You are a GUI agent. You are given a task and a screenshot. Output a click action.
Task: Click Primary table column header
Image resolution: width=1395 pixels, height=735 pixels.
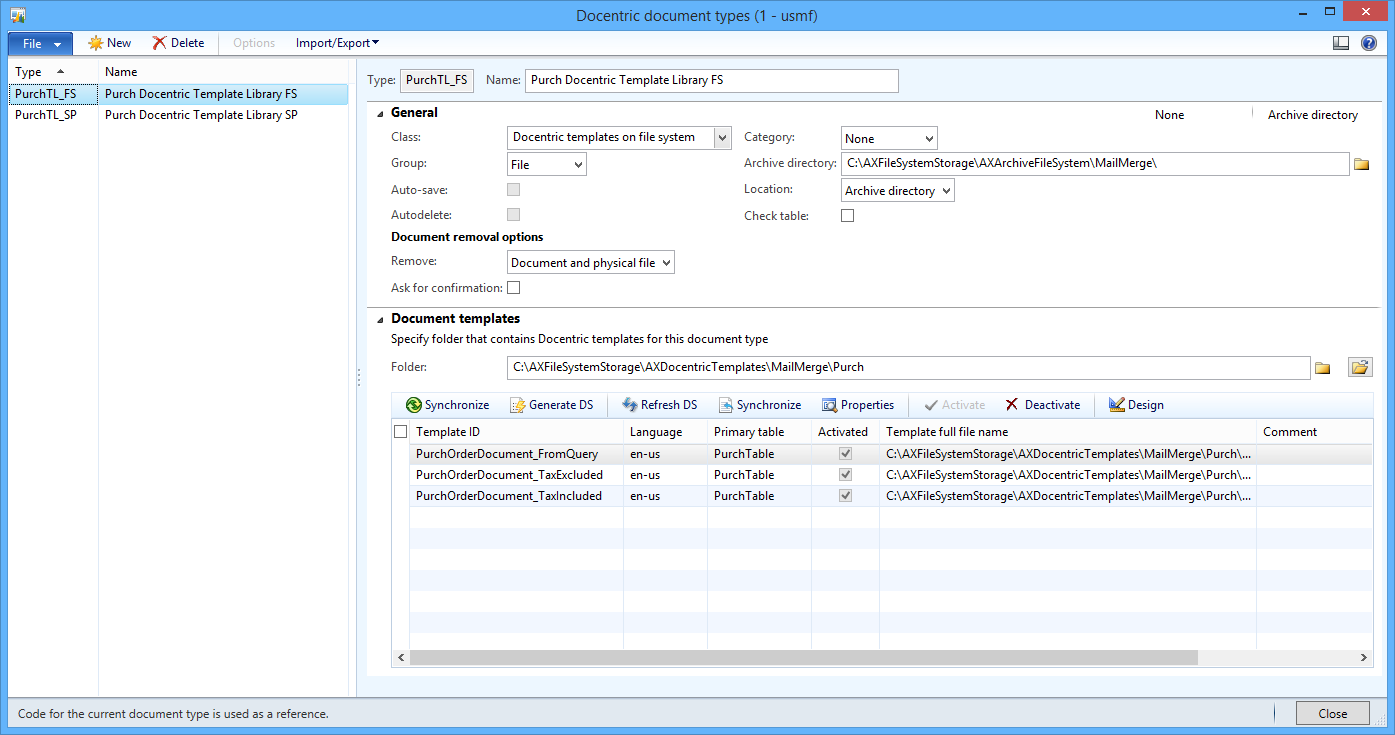click(x=759, y=432)
